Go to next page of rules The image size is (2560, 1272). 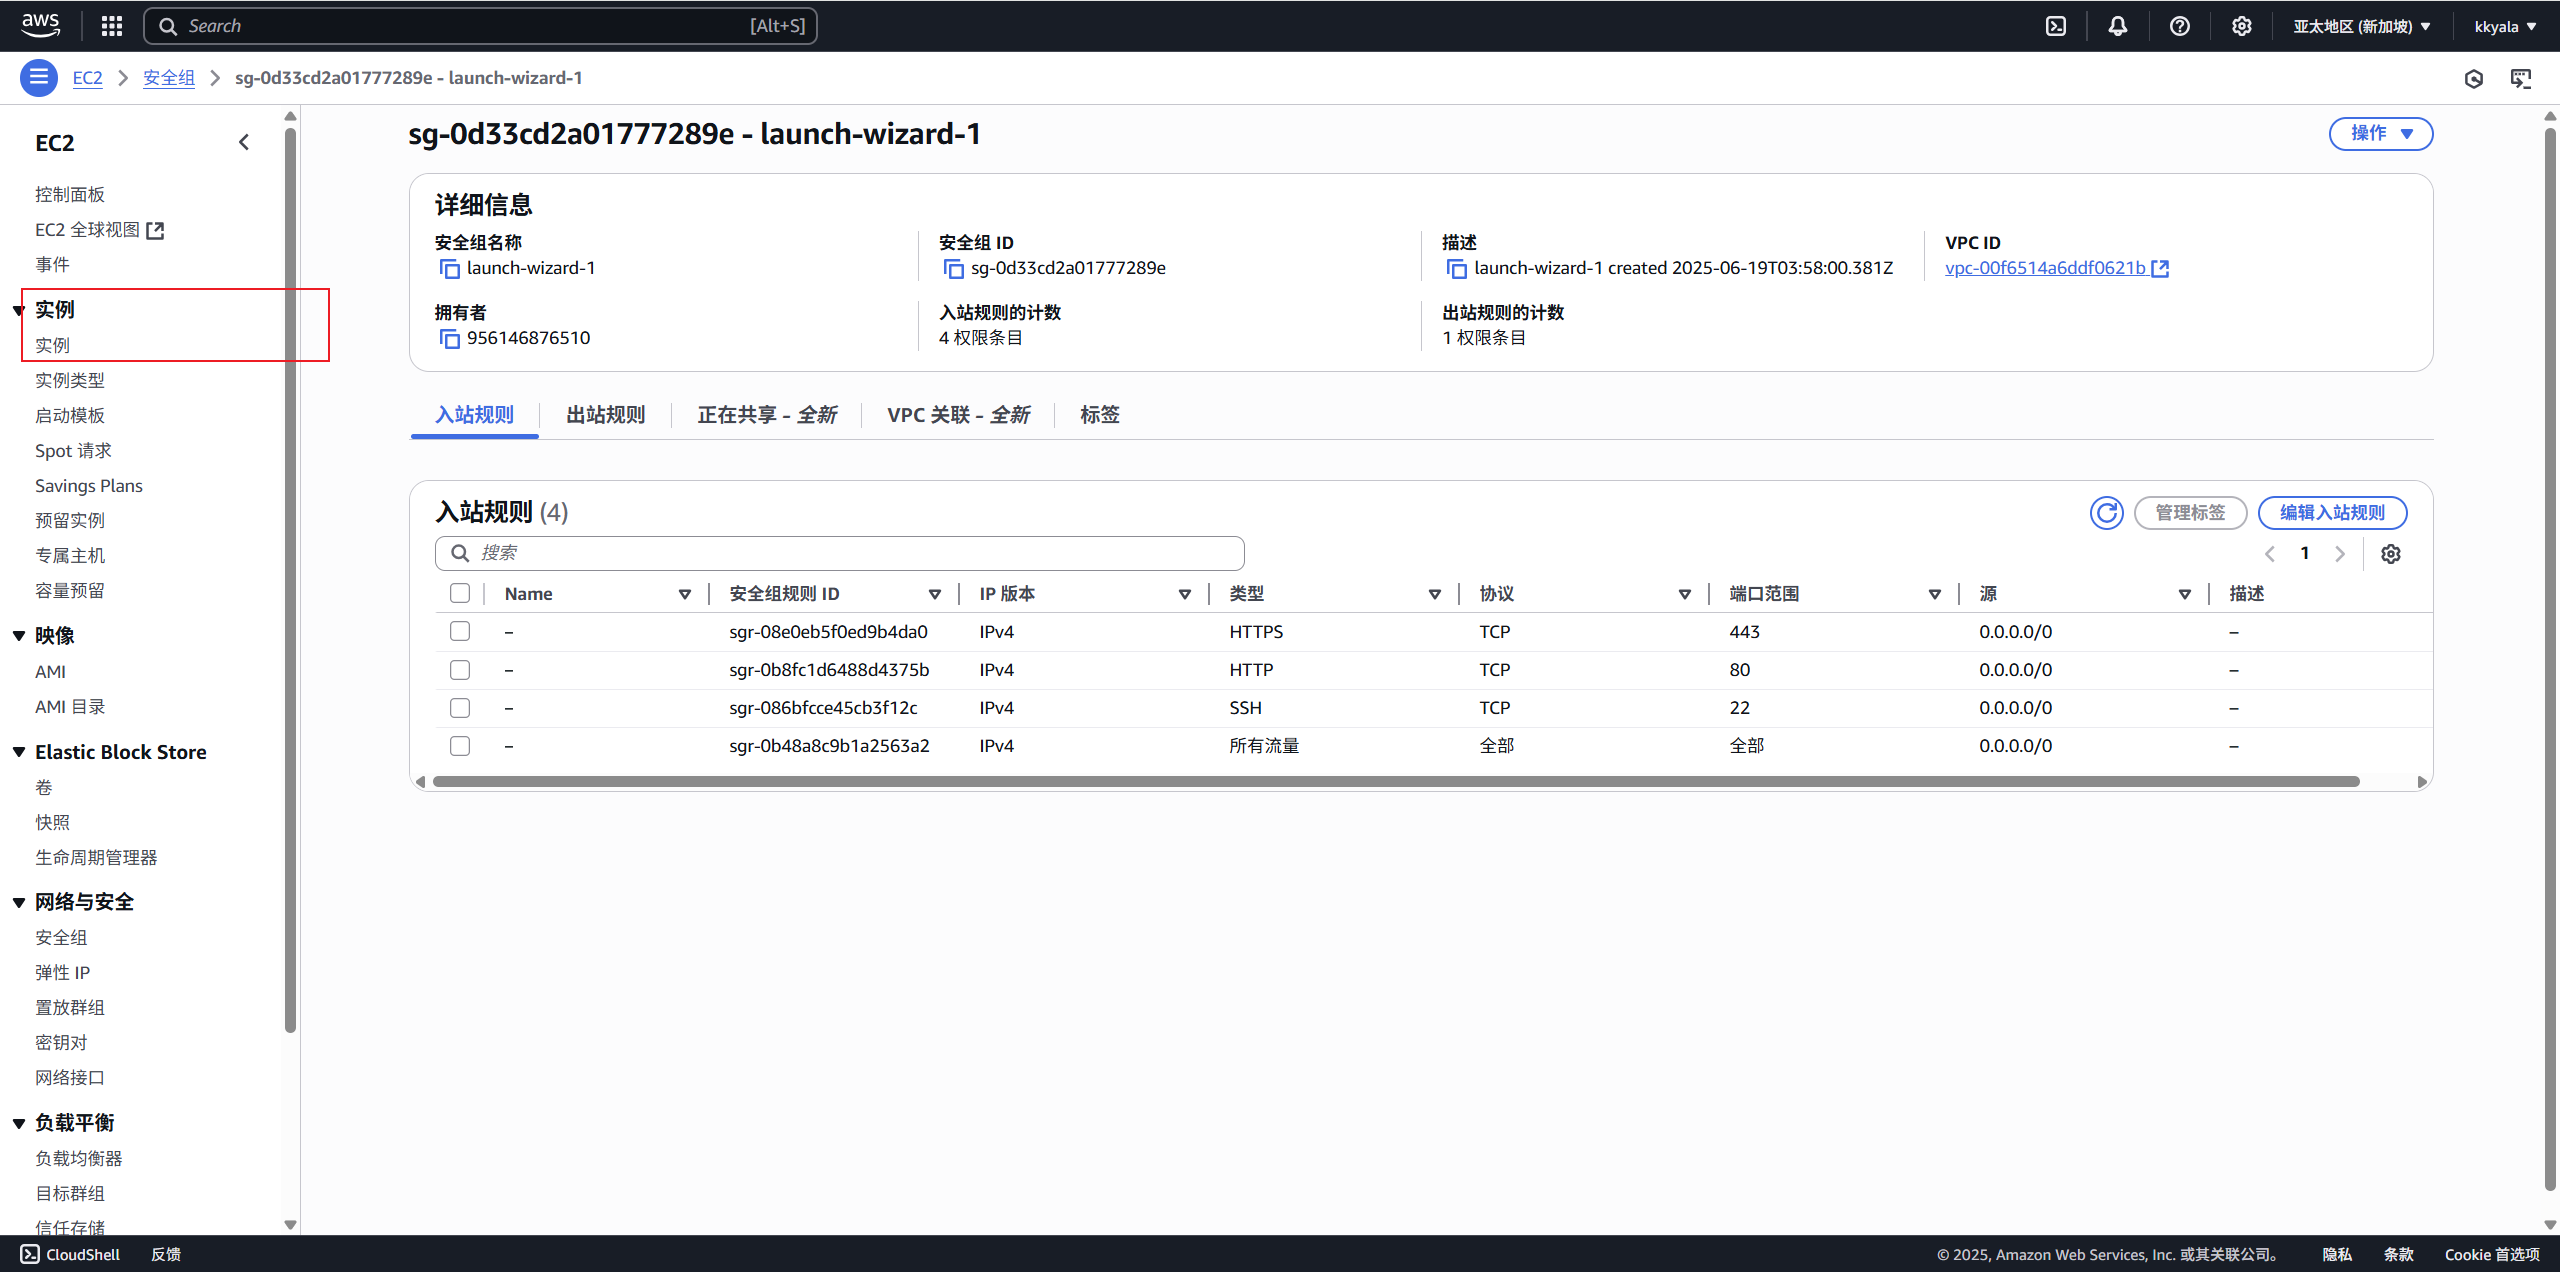tap(2340, 554)
